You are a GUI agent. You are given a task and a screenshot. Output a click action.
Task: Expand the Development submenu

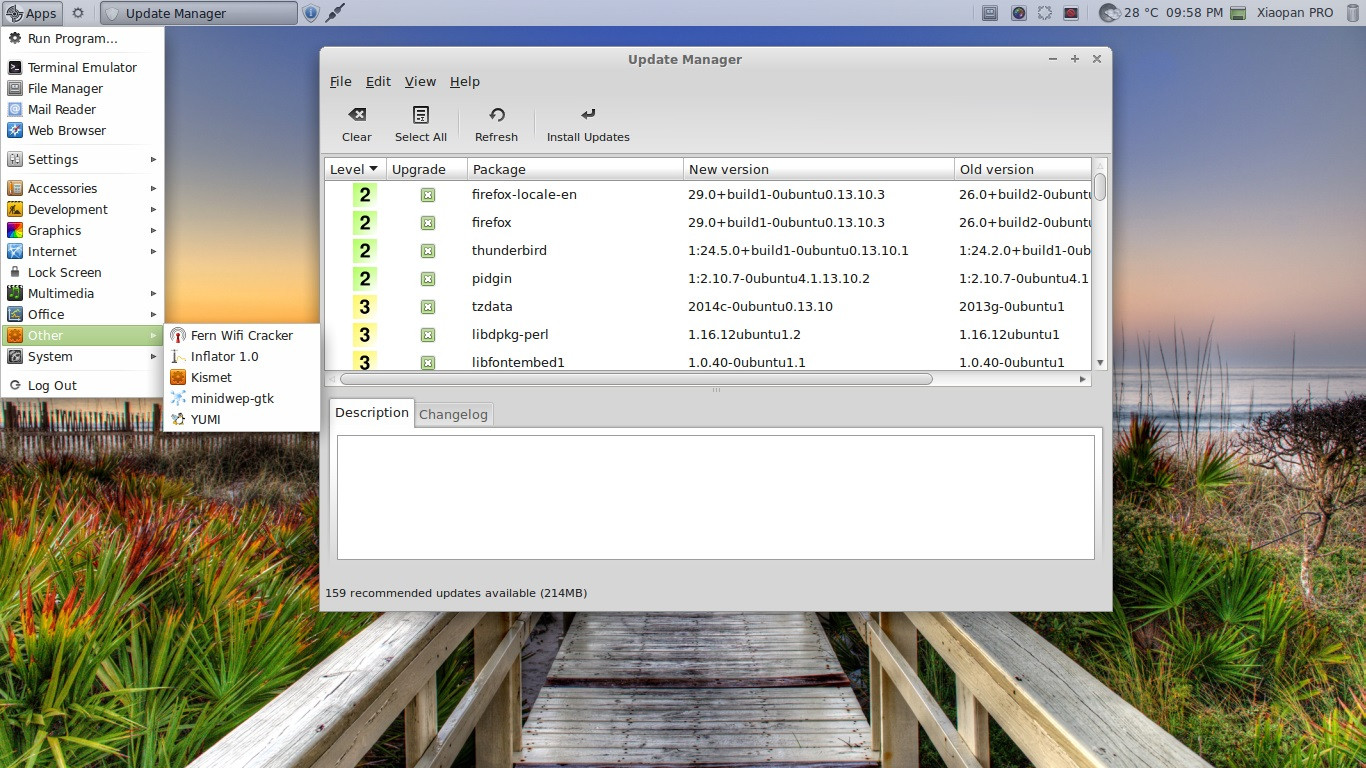pos(82,209)
